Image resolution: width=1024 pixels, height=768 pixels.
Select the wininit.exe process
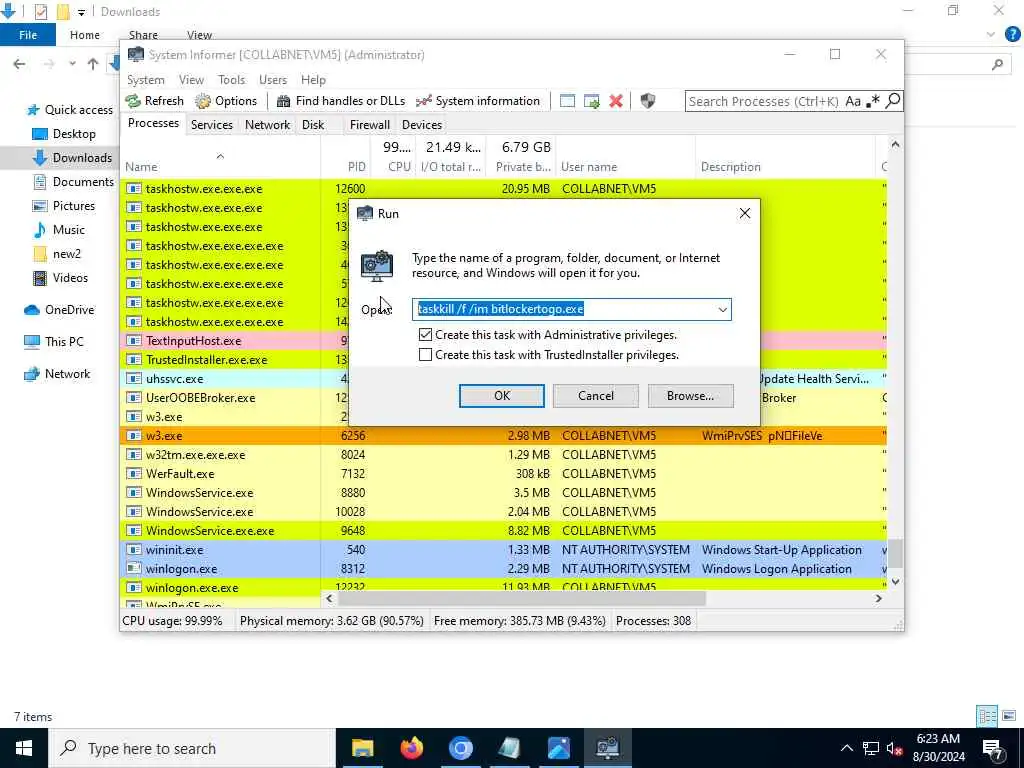click(504, 550)
